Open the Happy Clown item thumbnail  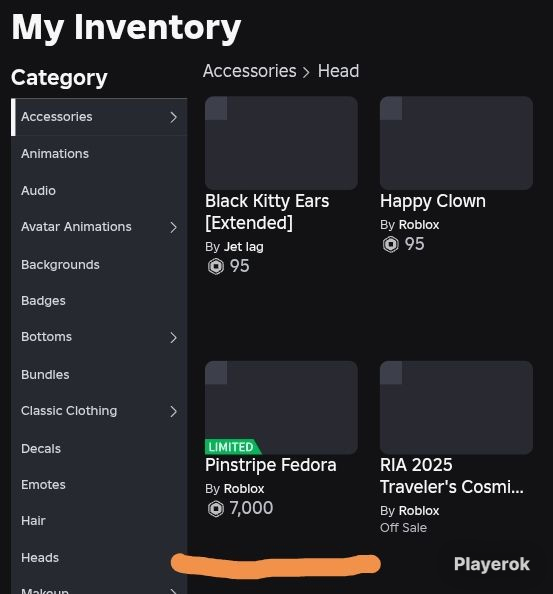[x=456, y=143]
